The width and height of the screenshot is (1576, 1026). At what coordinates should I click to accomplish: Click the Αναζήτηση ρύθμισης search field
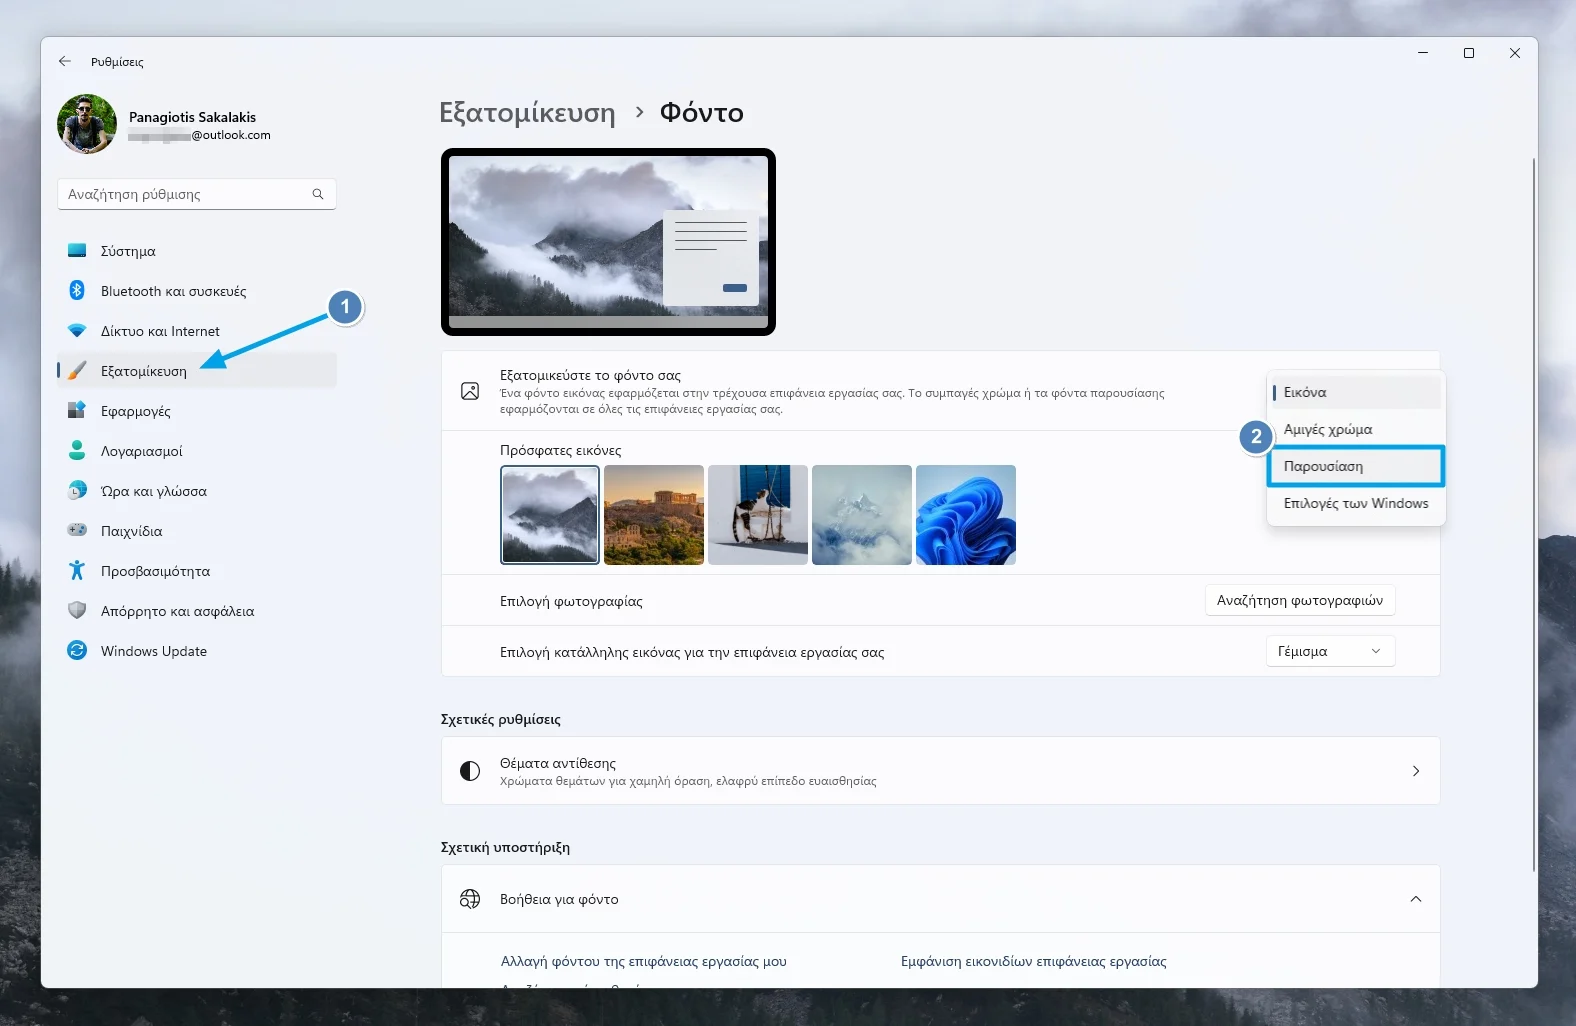[x=188, y=194]
